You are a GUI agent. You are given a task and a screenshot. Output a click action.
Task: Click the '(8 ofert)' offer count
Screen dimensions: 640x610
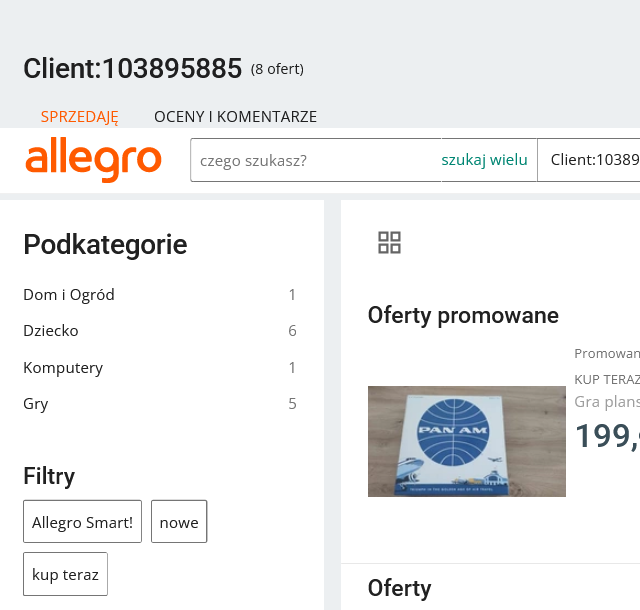coord(277,70)
